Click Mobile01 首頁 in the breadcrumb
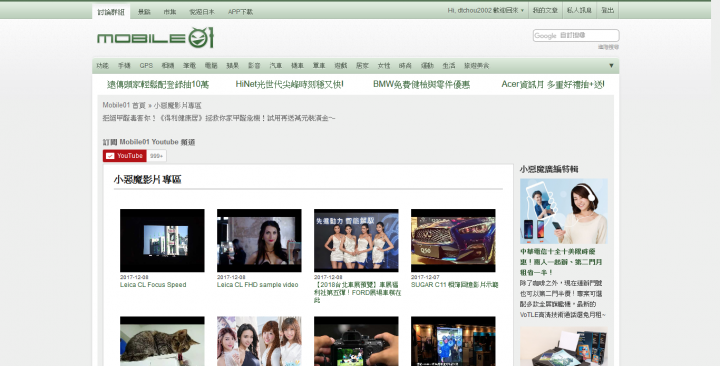This screenshot has height=366, width=720. pyautogui.click(x=124, y=106)
